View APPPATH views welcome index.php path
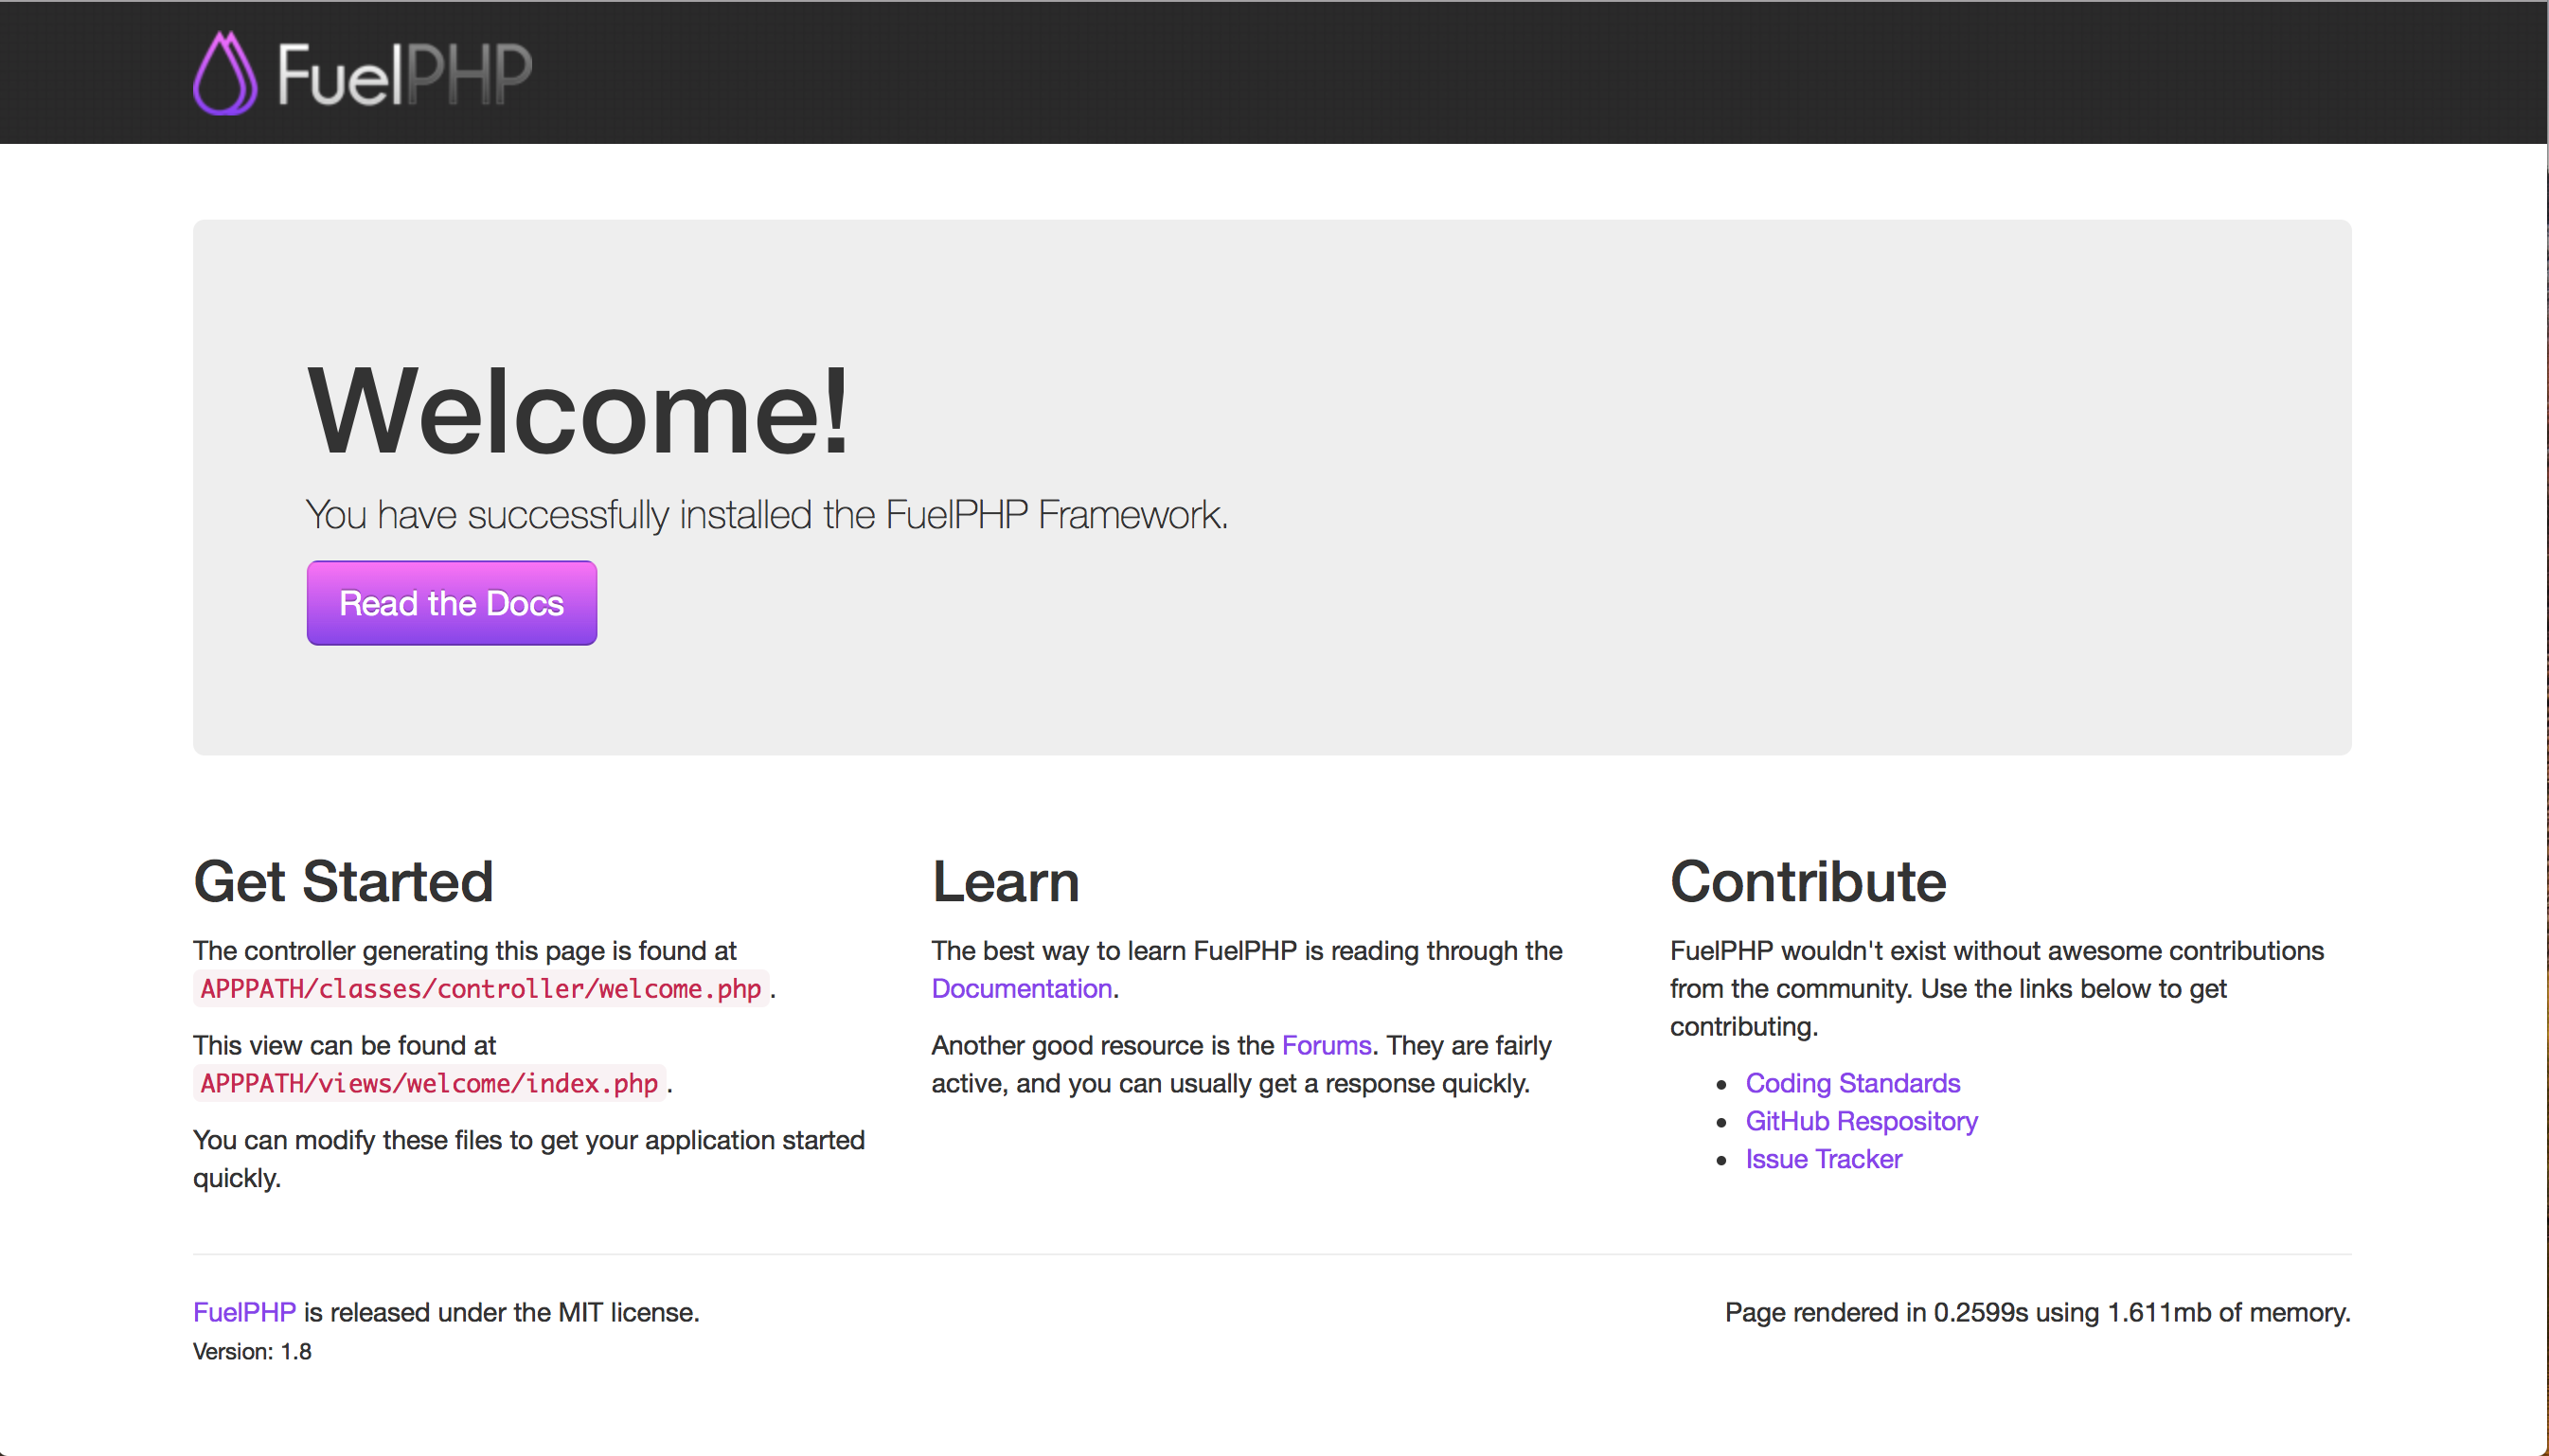 [x=429, y=1083]
